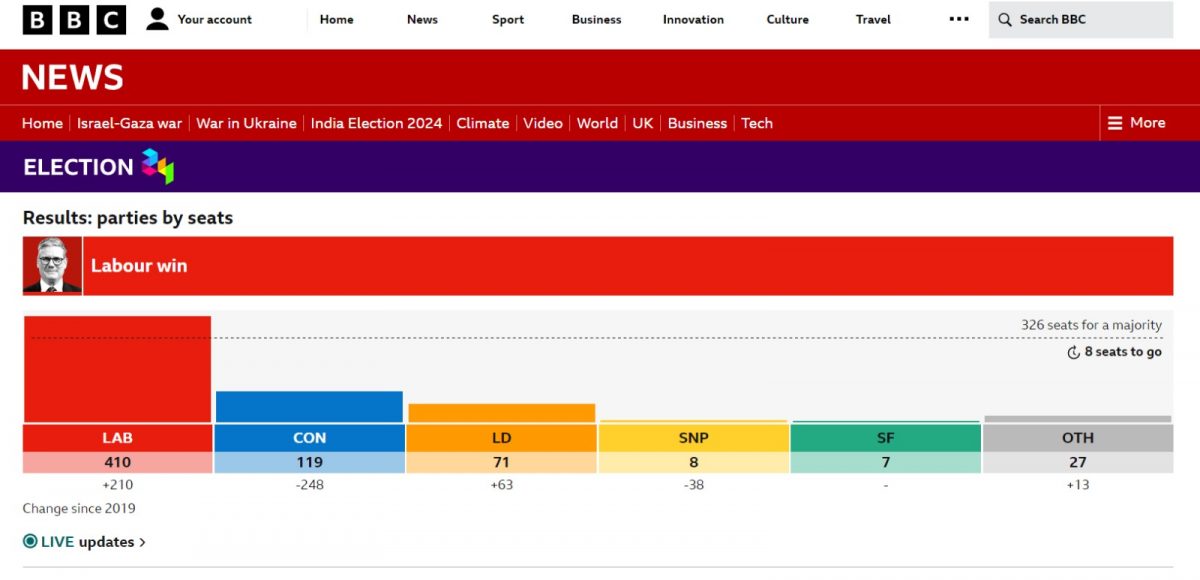The height and width of the screenshot is (580, 1200).
Task: Click the large NEWS heading
Action: (73, 77)
